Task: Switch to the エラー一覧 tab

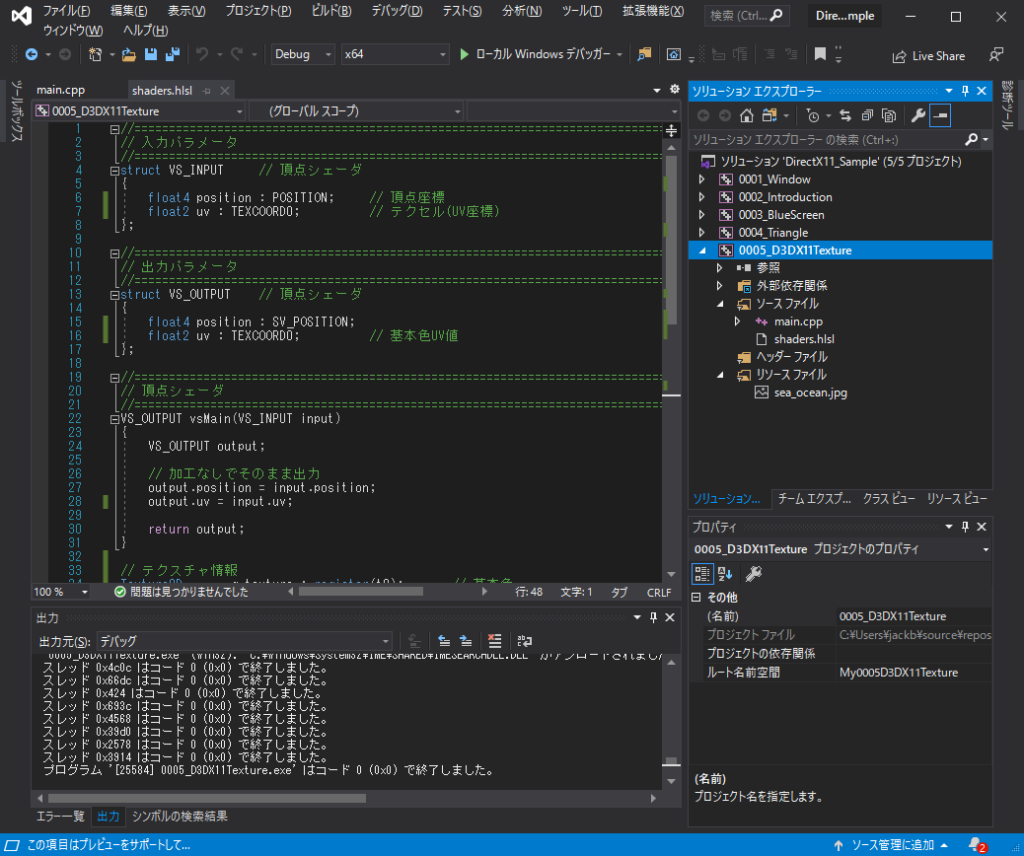Action: [60, 816]
